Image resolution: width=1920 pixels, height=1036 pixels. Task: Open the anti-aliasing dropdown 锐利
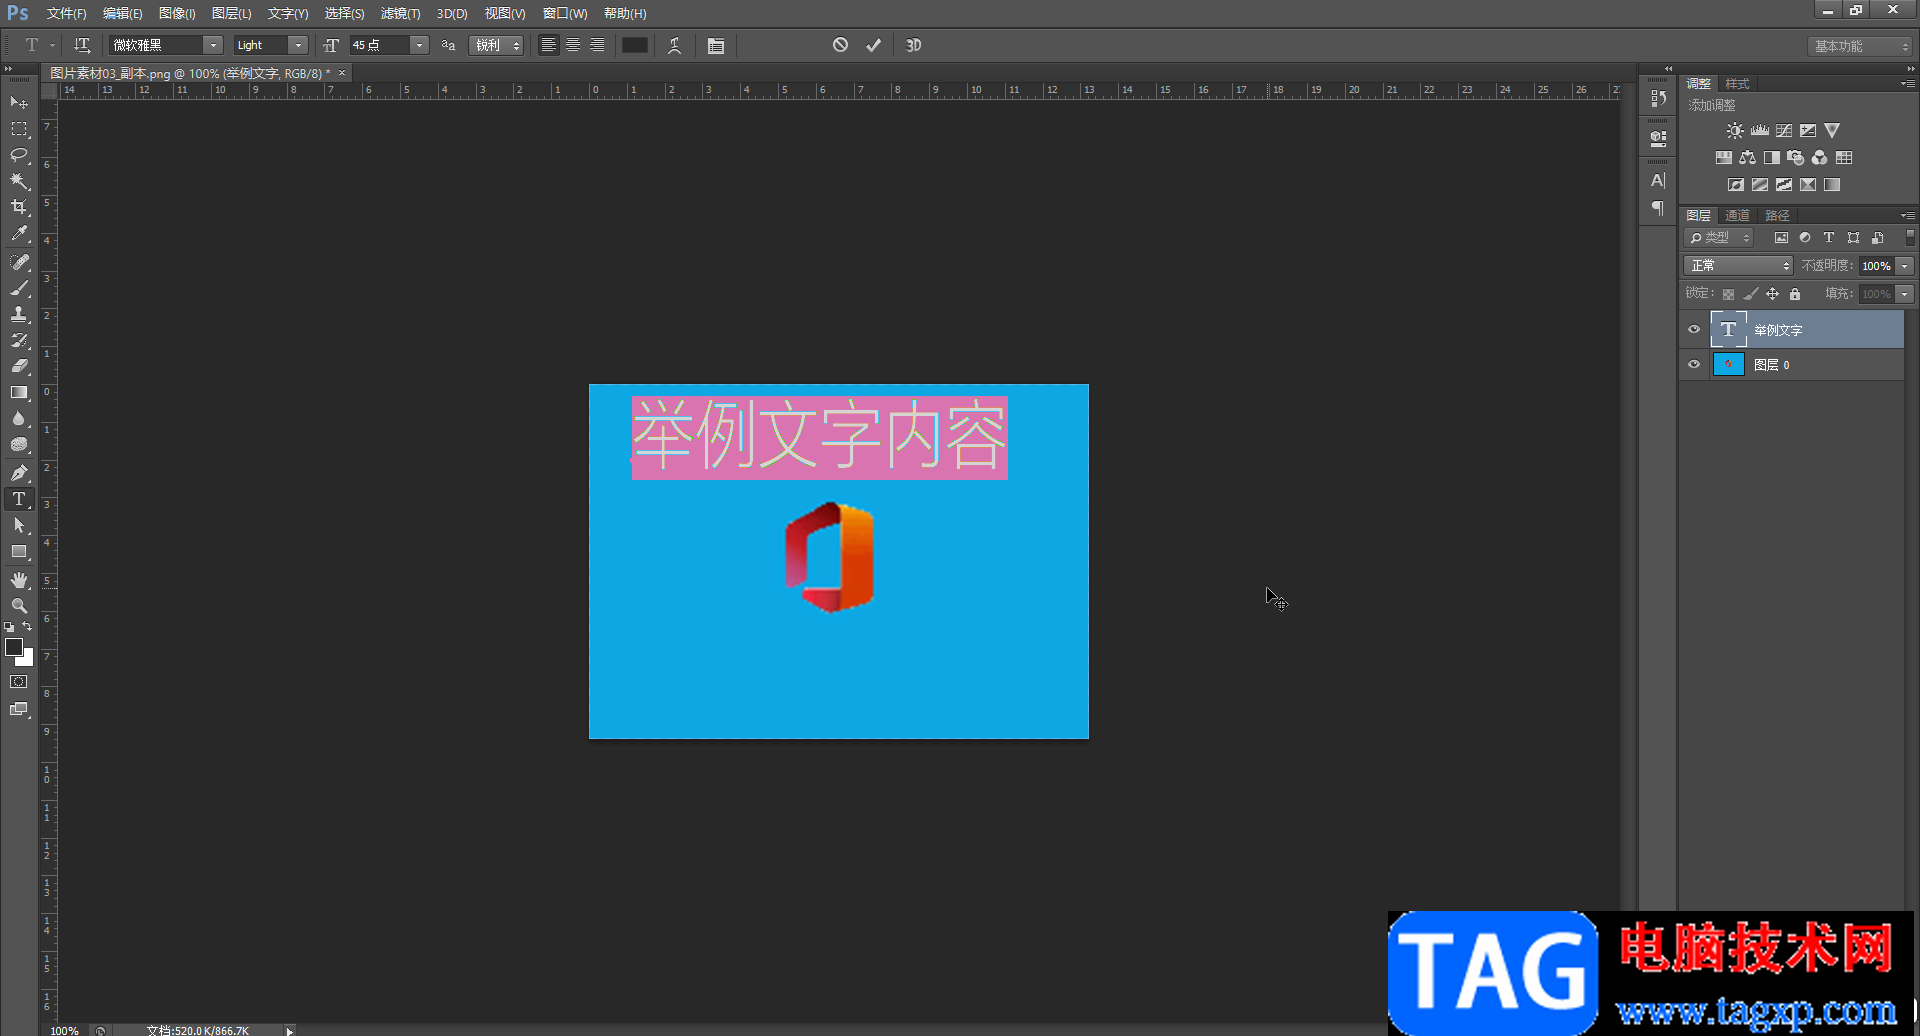click(x=497, y=45)
